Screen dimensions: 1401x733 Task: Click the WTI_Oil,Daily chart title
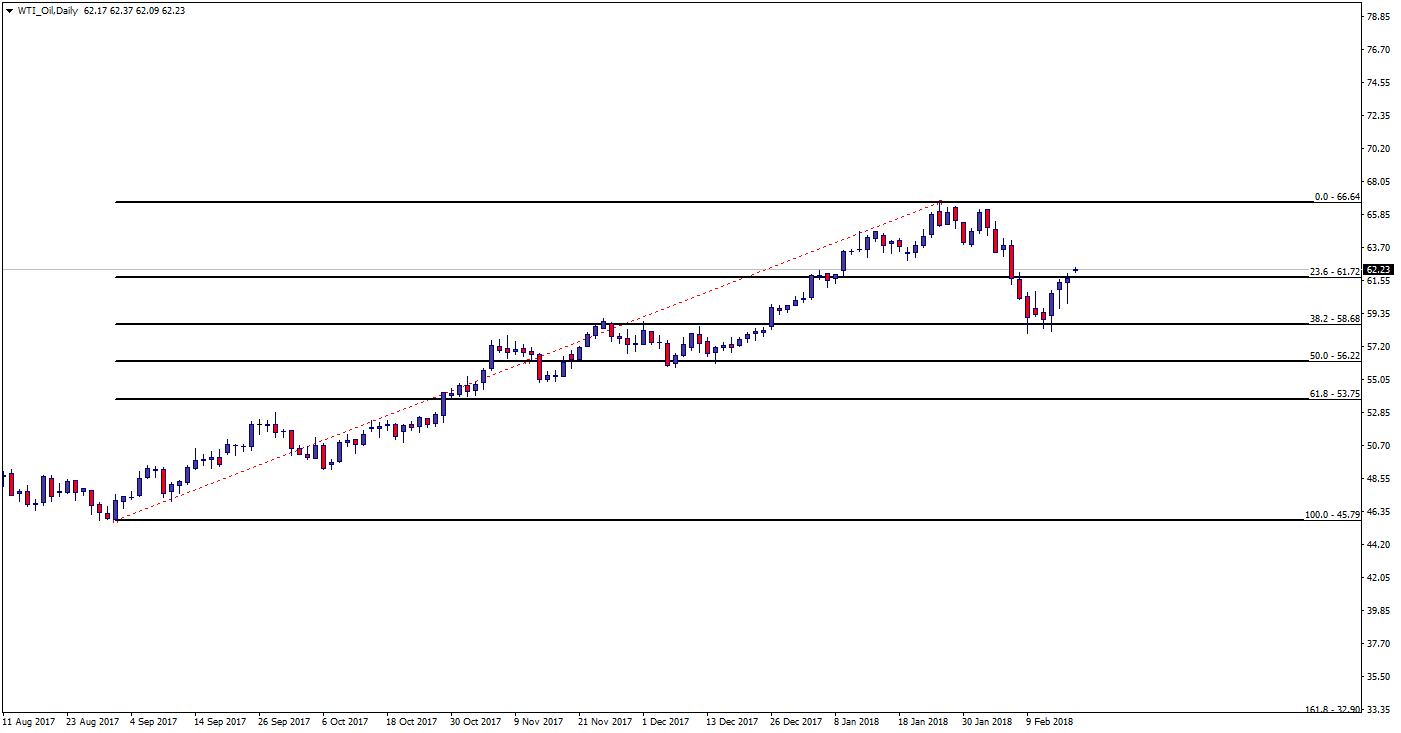pyautogui.click(x=47, y=10)
